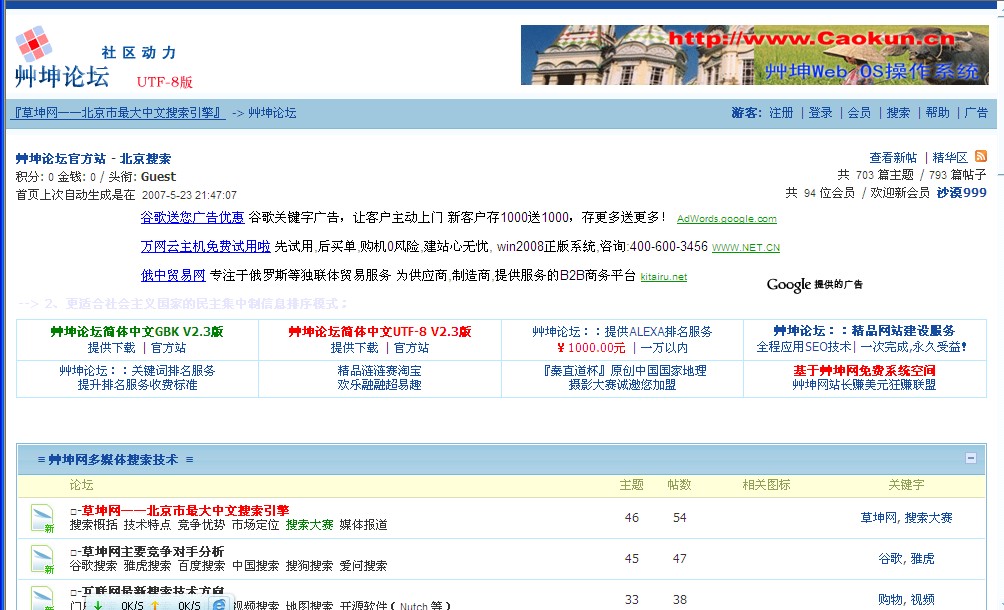Click 注册 in the top navigation

(x=781, y=113)
